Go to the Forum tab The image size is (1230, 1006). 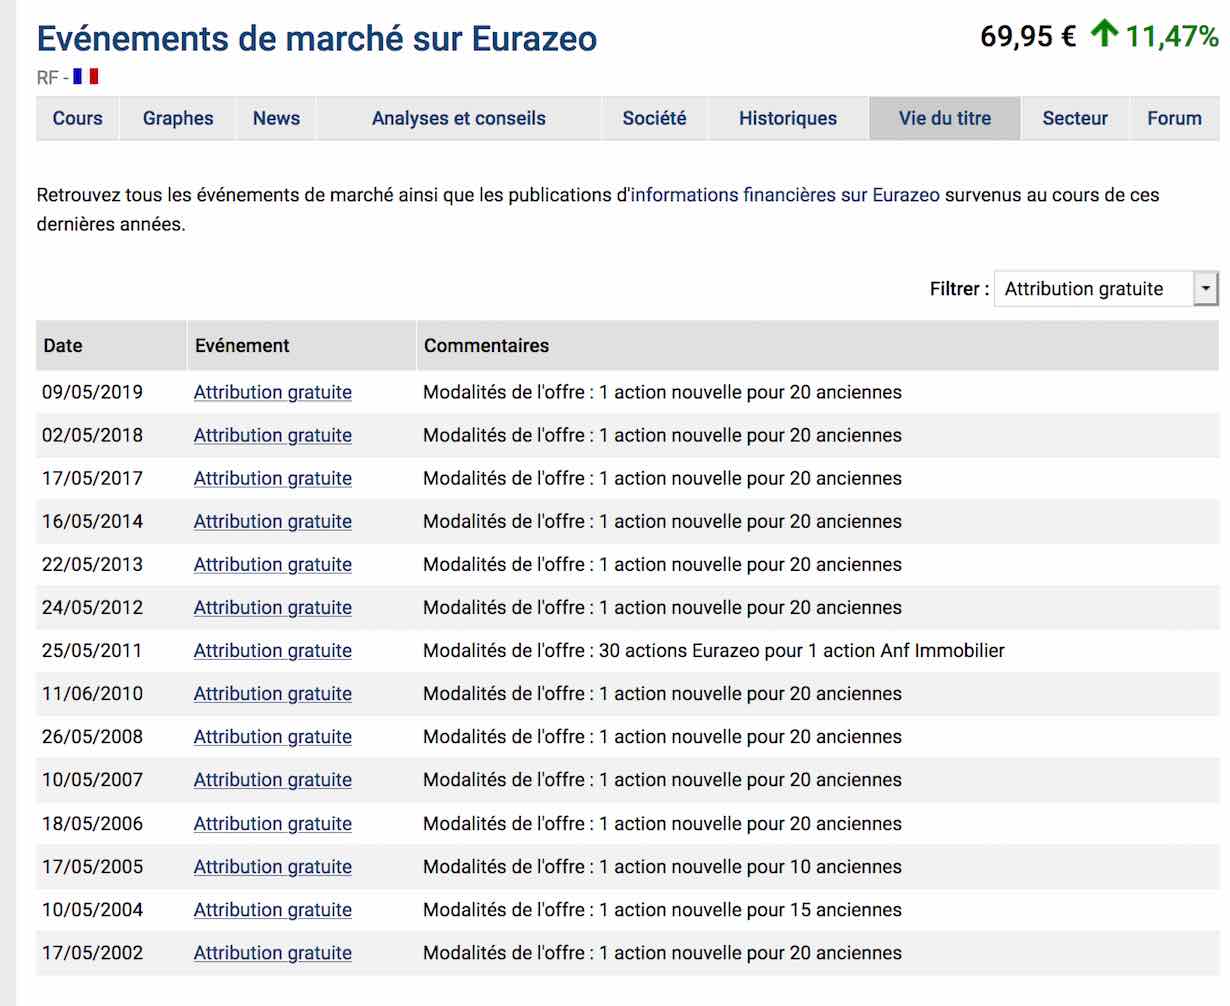pos(1174,118)
